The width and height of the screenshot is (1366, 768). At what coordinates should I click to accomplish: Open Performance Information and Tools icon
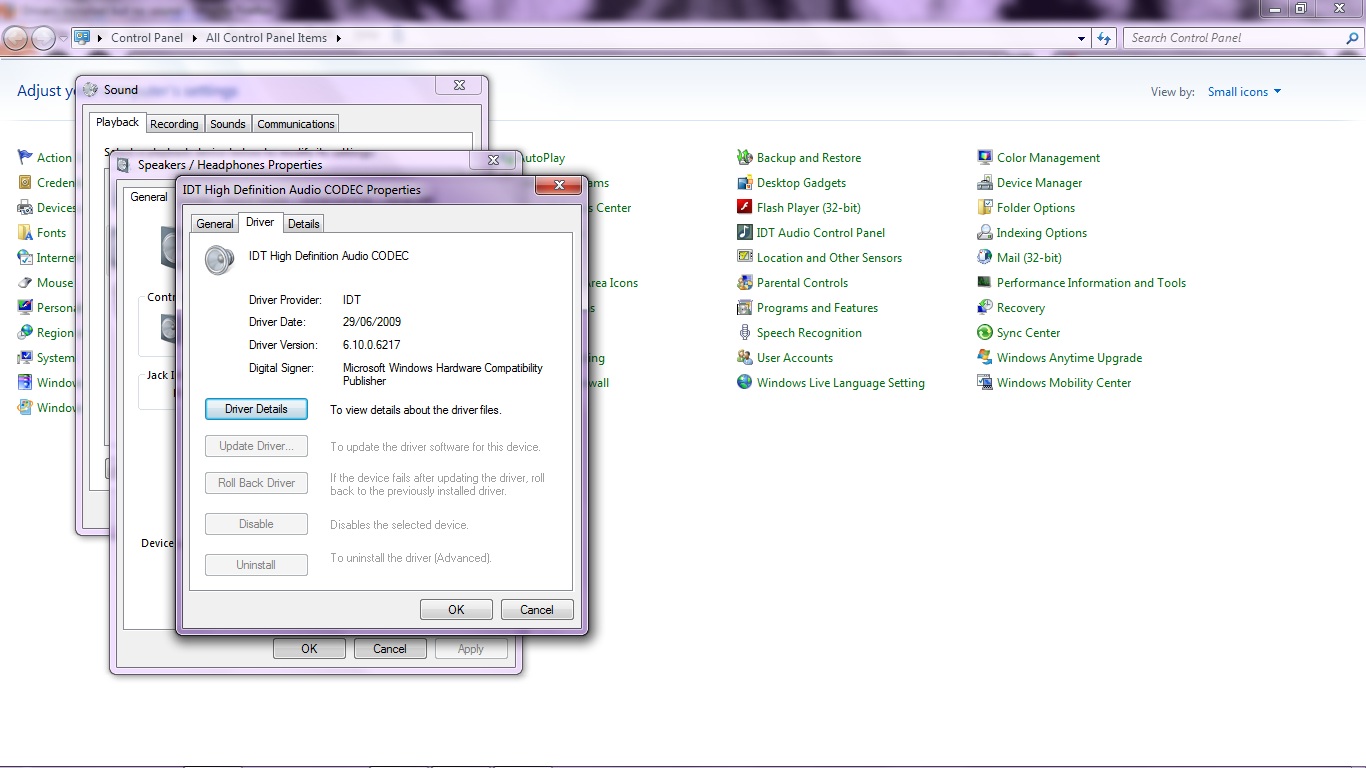[x=984, y=283]
